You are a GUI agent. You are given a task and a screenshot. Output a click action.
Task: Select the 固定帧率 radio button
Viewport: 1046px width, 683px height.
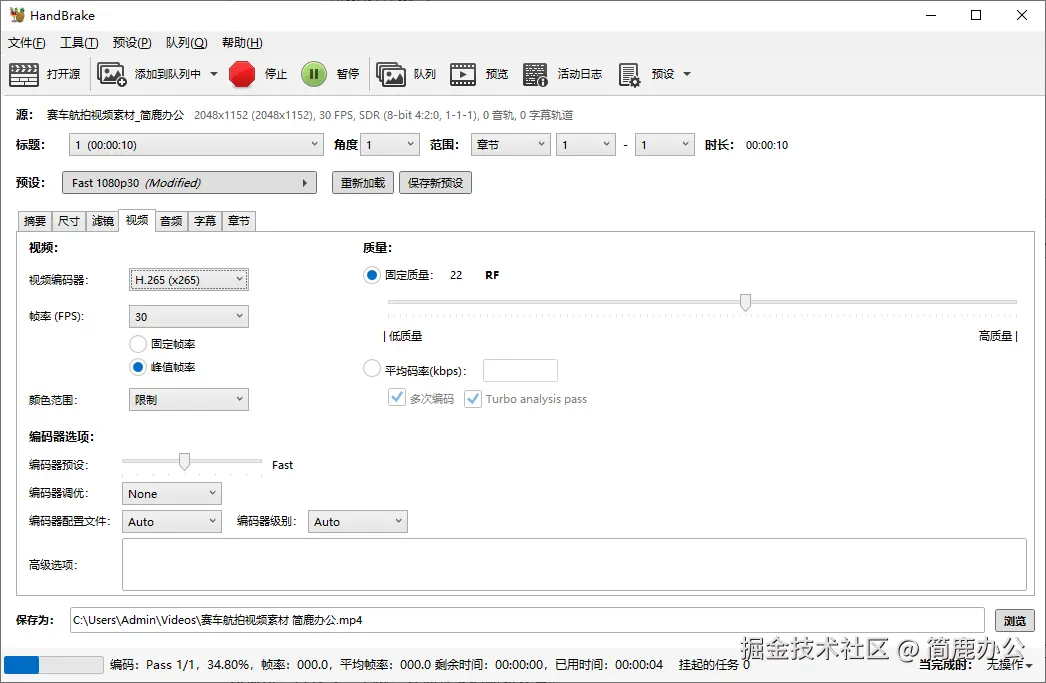[138, 344]
